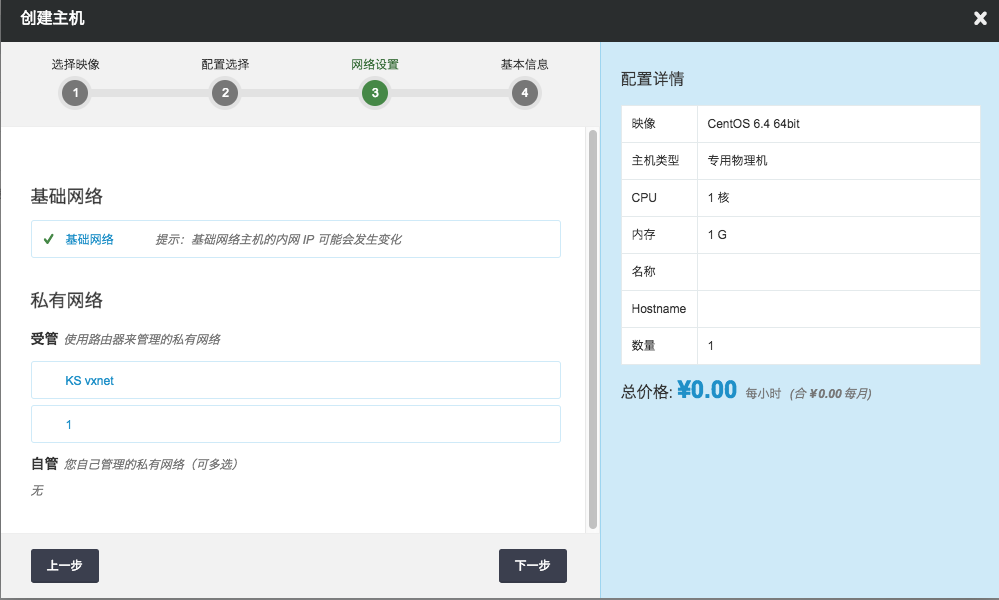Click the 上一步 button
The image size is (999, 600).
point(65,565)
